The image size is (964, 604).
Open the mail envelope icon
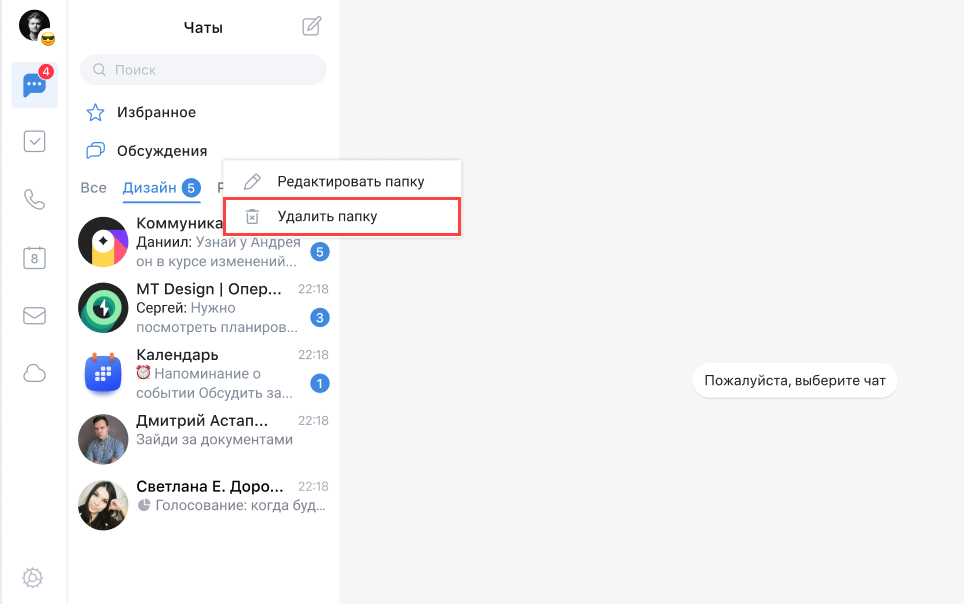pos(34,316)
